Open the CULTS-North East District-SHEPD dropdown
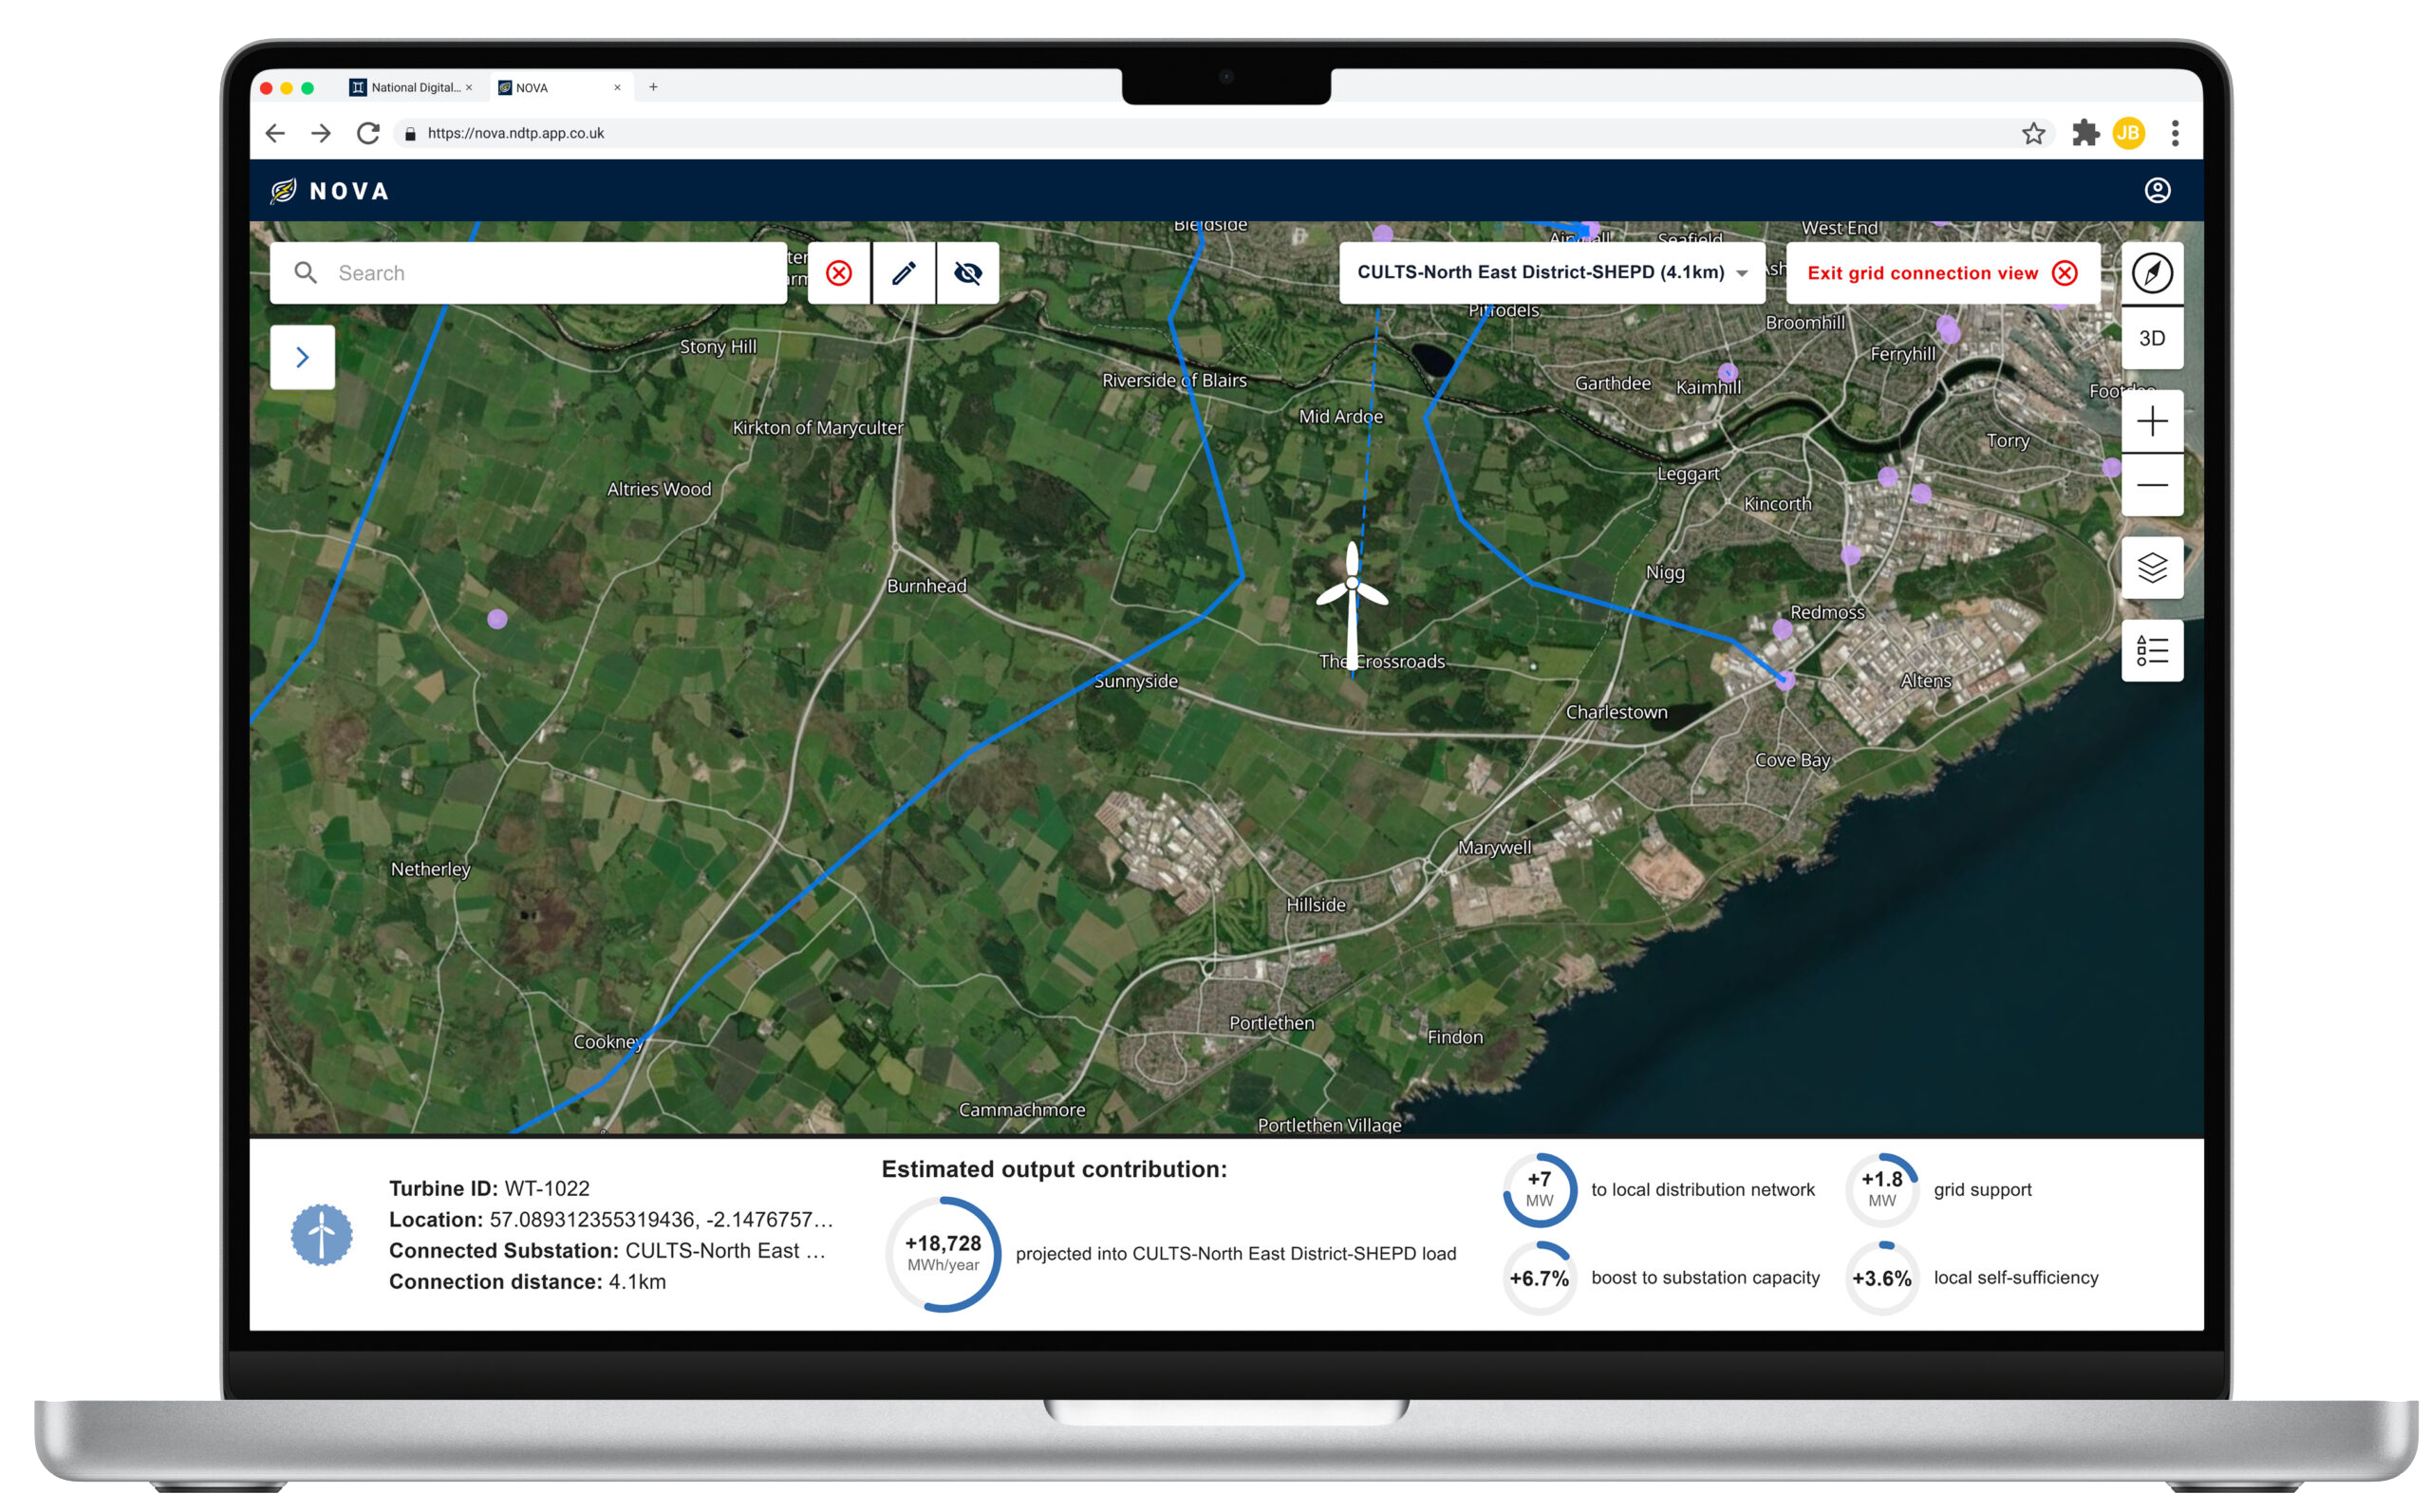The width and height of the screenshot is (2430, 1512). tap(1551, 272)
